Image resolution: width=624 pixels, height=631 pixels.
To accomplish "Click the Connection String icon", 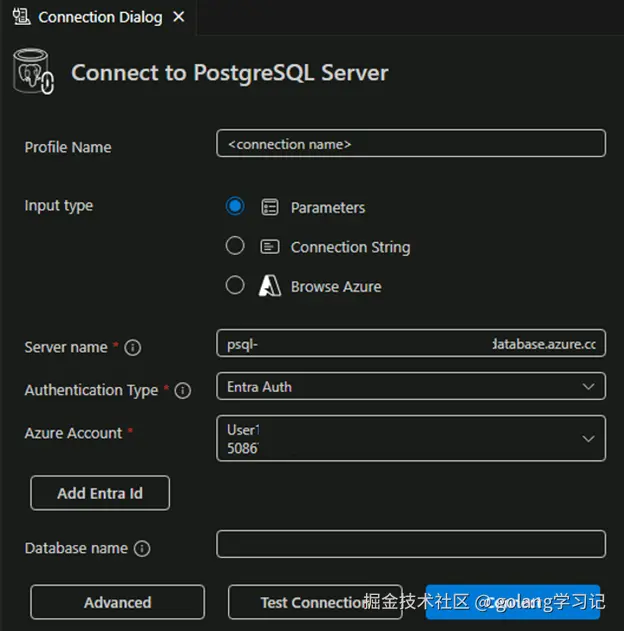I will tap(269, 246).
